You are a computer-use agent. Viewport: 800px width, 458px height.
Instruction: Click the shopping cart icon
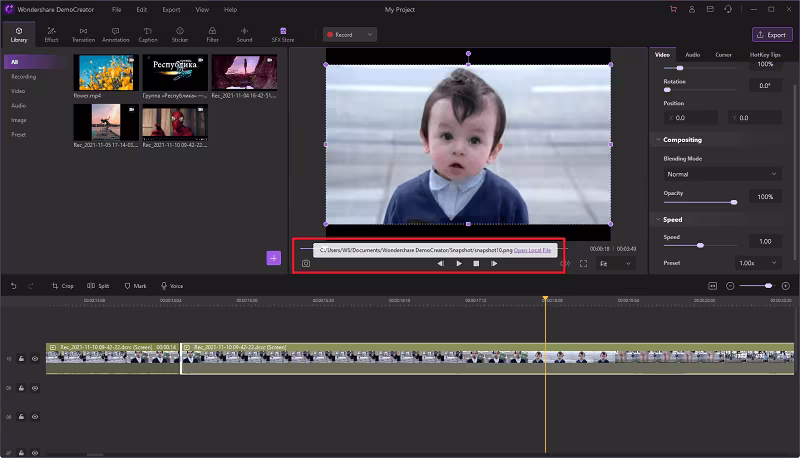673,9
